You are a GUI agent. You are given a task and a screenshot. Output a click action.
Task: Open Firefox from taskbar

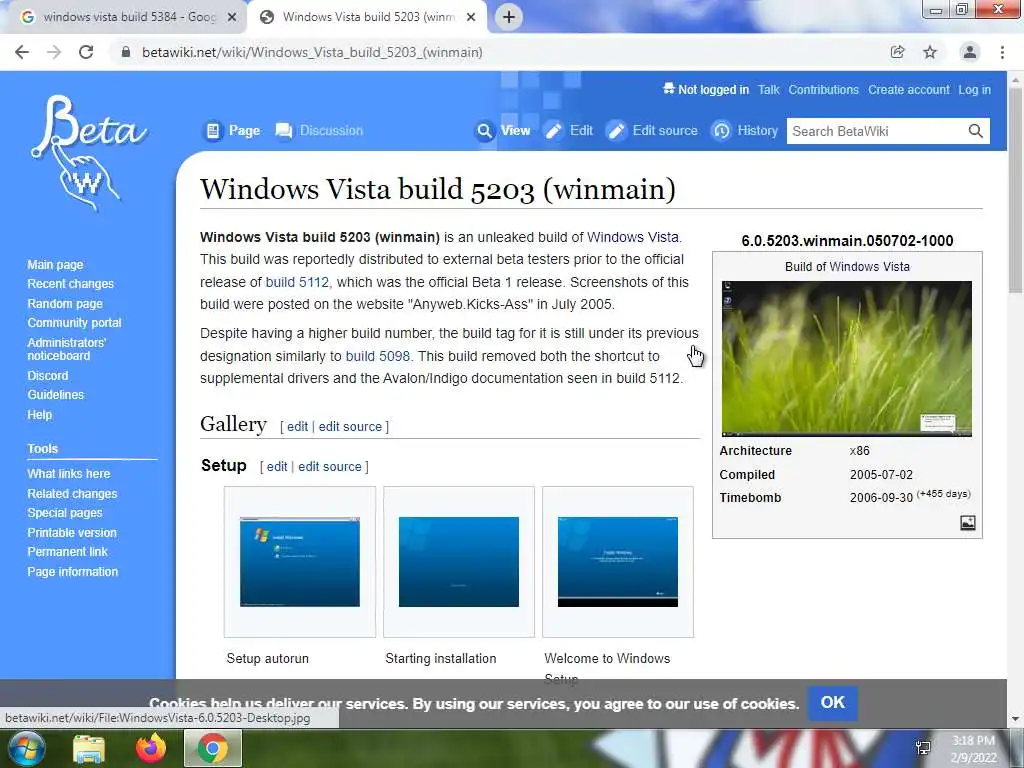[x=151, y=748]
